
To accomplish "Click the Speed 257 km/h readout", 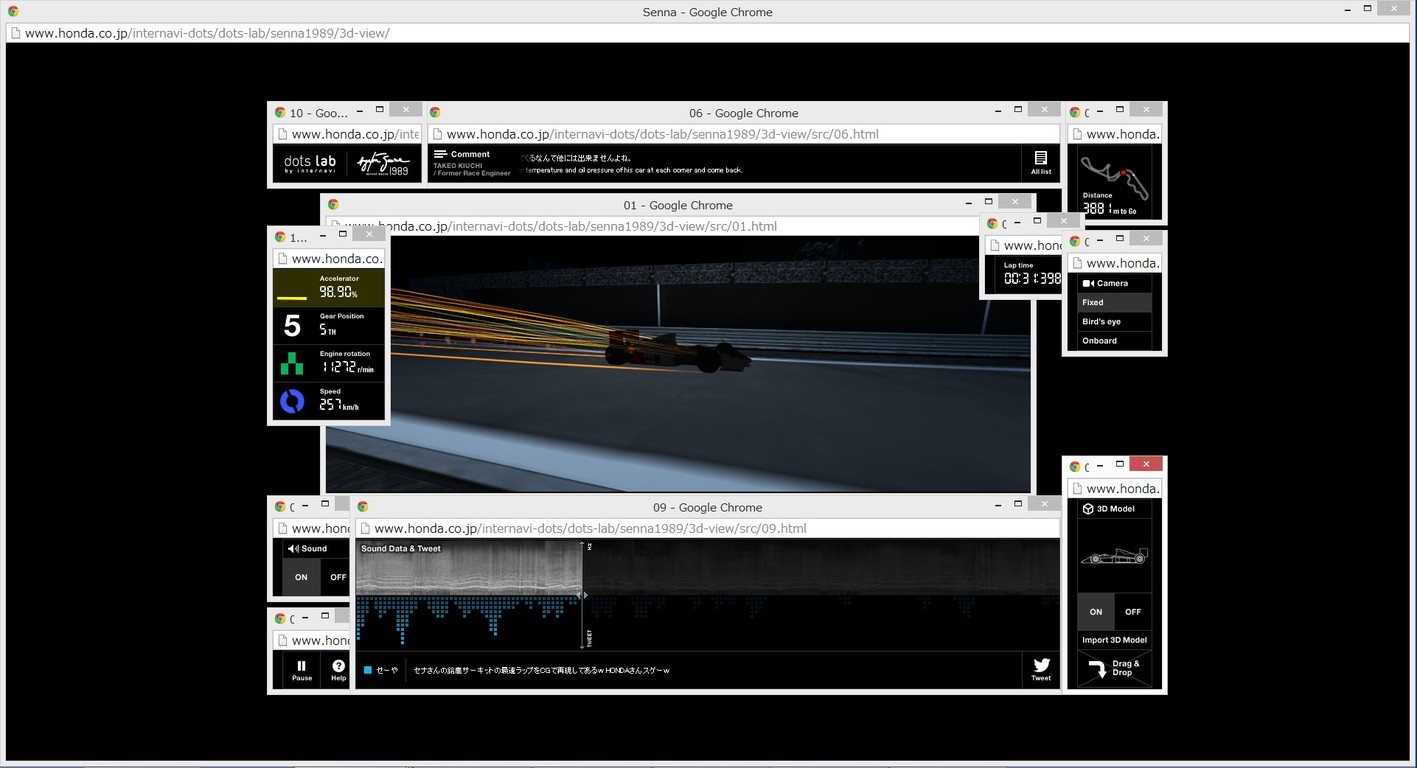I will 339,405.
